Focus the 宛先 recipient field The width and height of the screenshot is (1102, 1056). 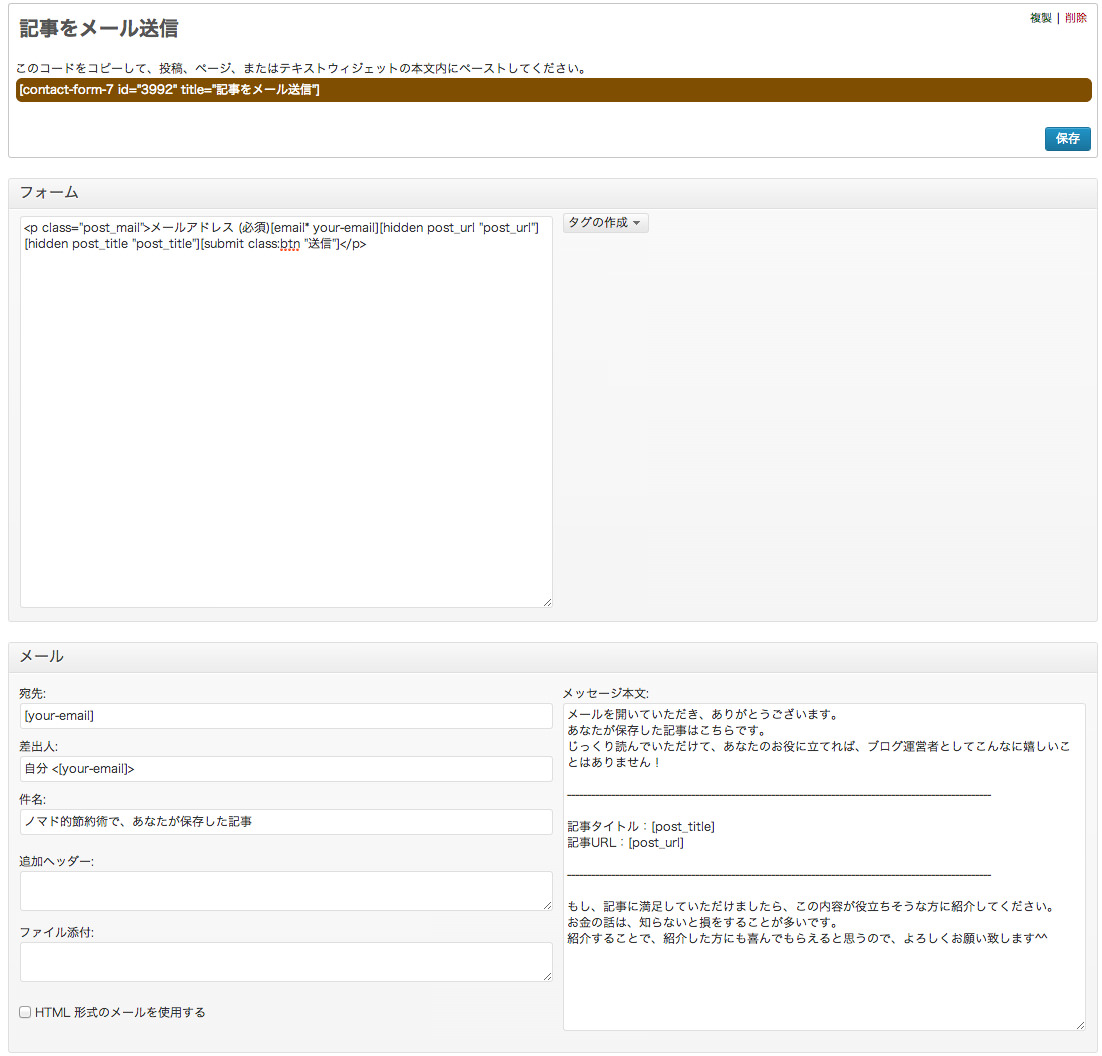tap(286, 716)
